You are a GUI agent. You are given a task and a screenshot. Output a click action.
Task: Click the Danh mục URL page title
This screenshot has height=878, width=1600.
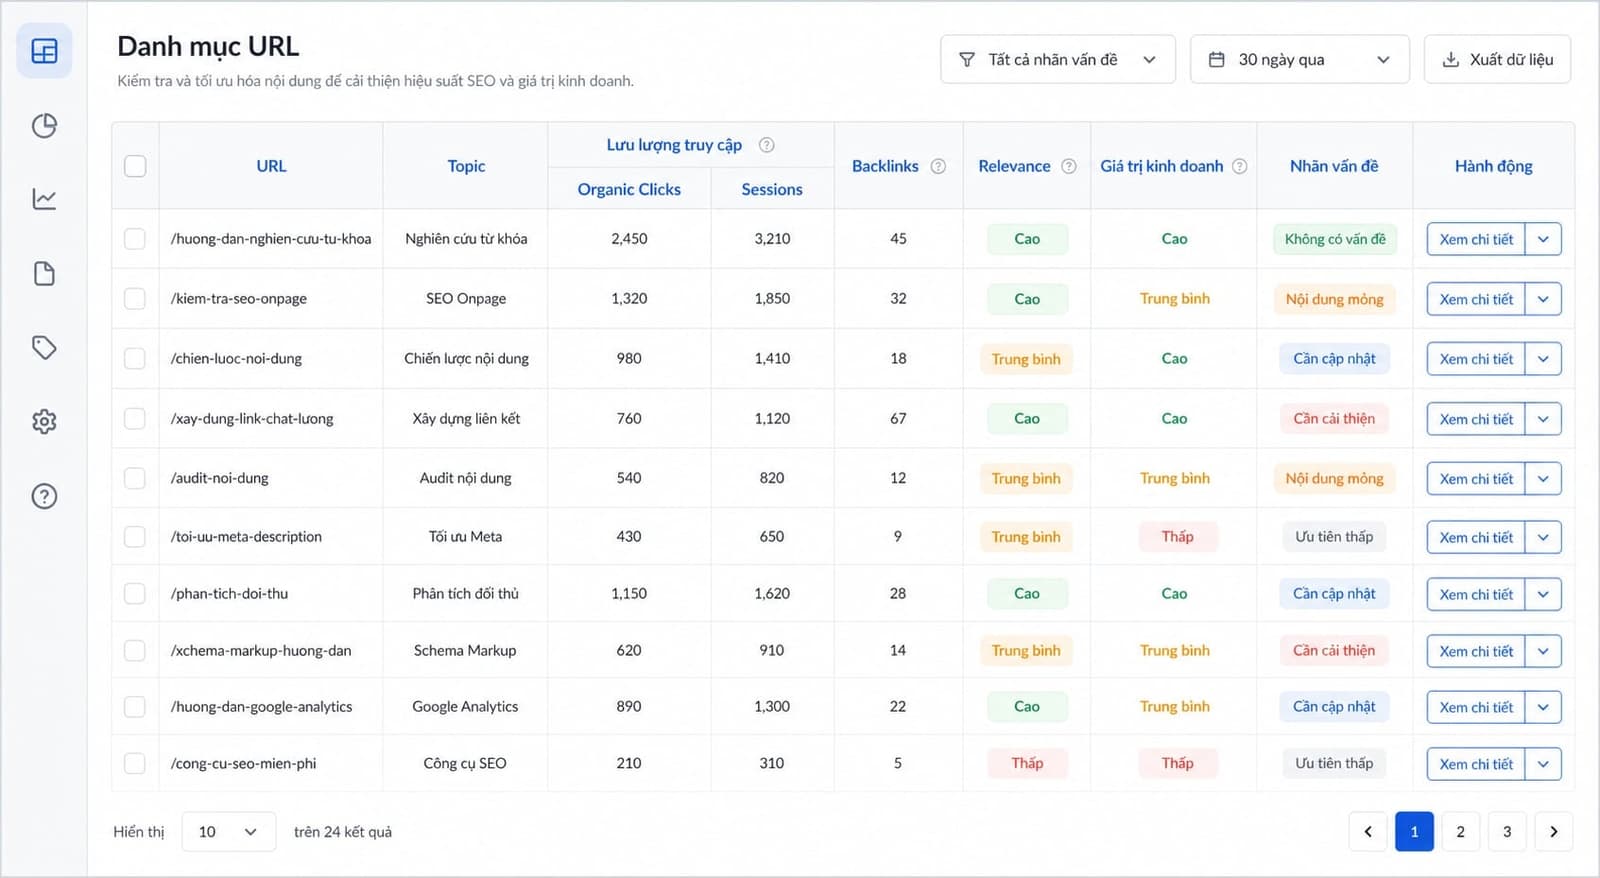(208, 47)
